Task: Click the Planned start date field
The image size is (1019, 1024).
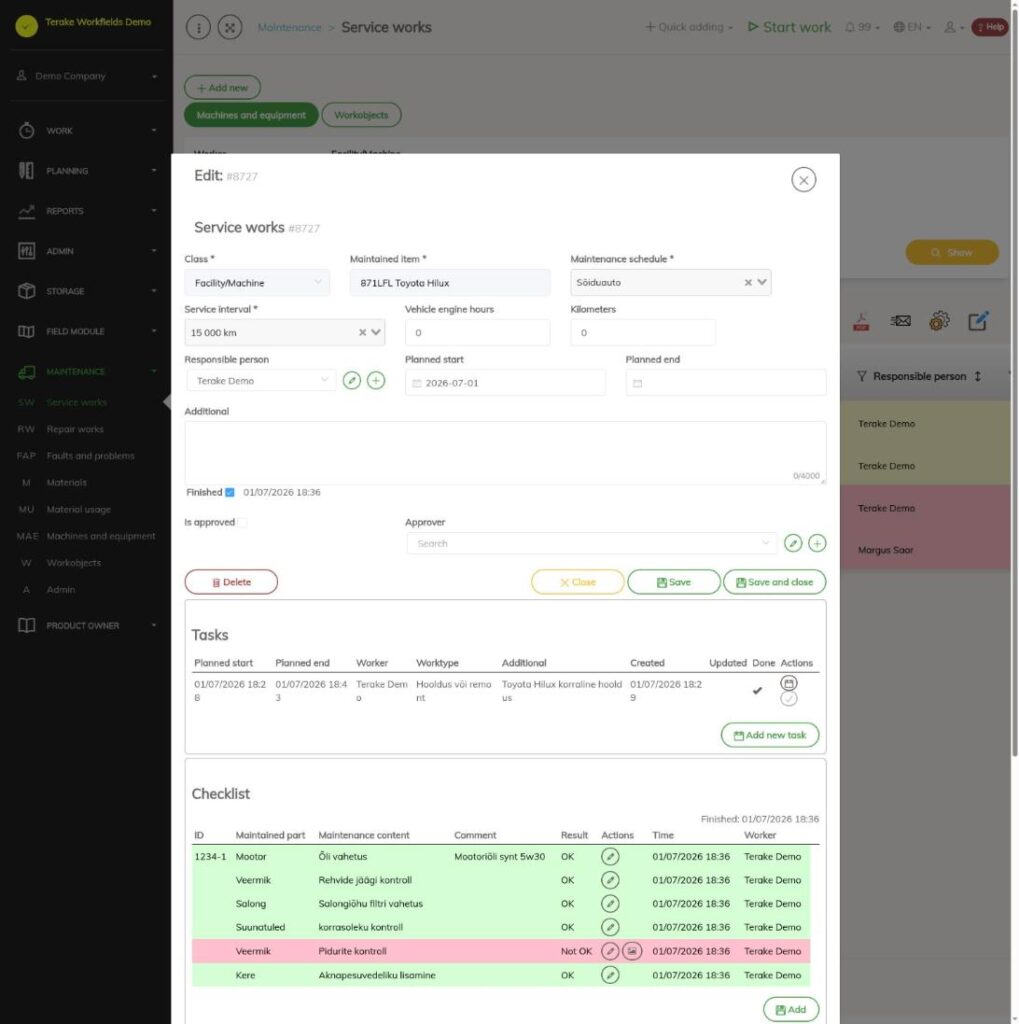Action: point(505,383)
